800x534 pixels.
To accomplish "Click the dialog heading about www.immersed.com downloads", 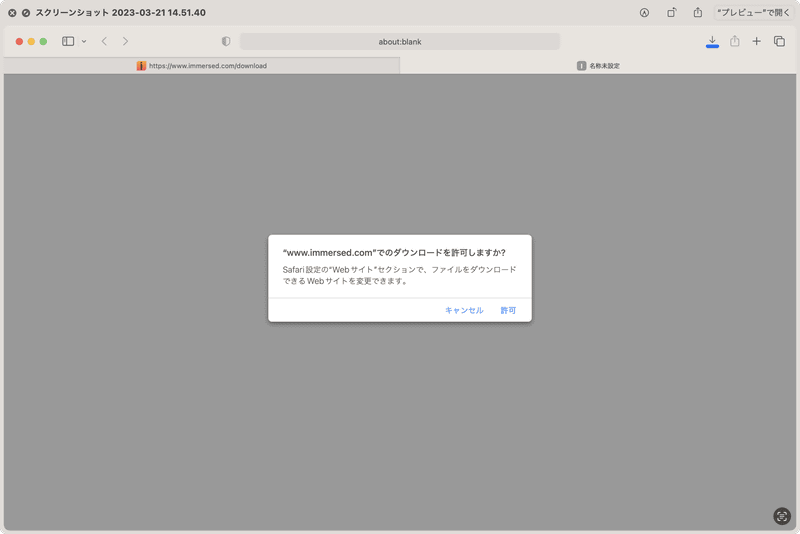I will pos(394,252).
